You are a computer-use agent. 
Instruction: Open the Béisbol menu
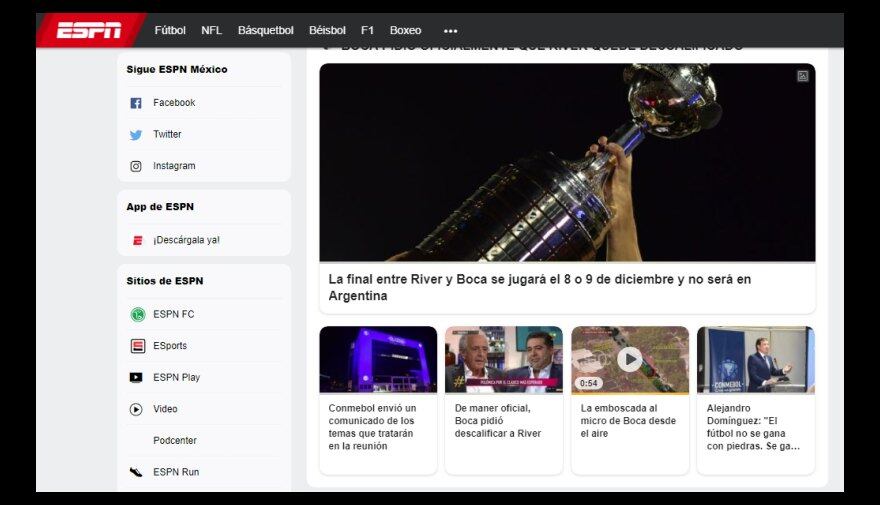coord(327,30)
